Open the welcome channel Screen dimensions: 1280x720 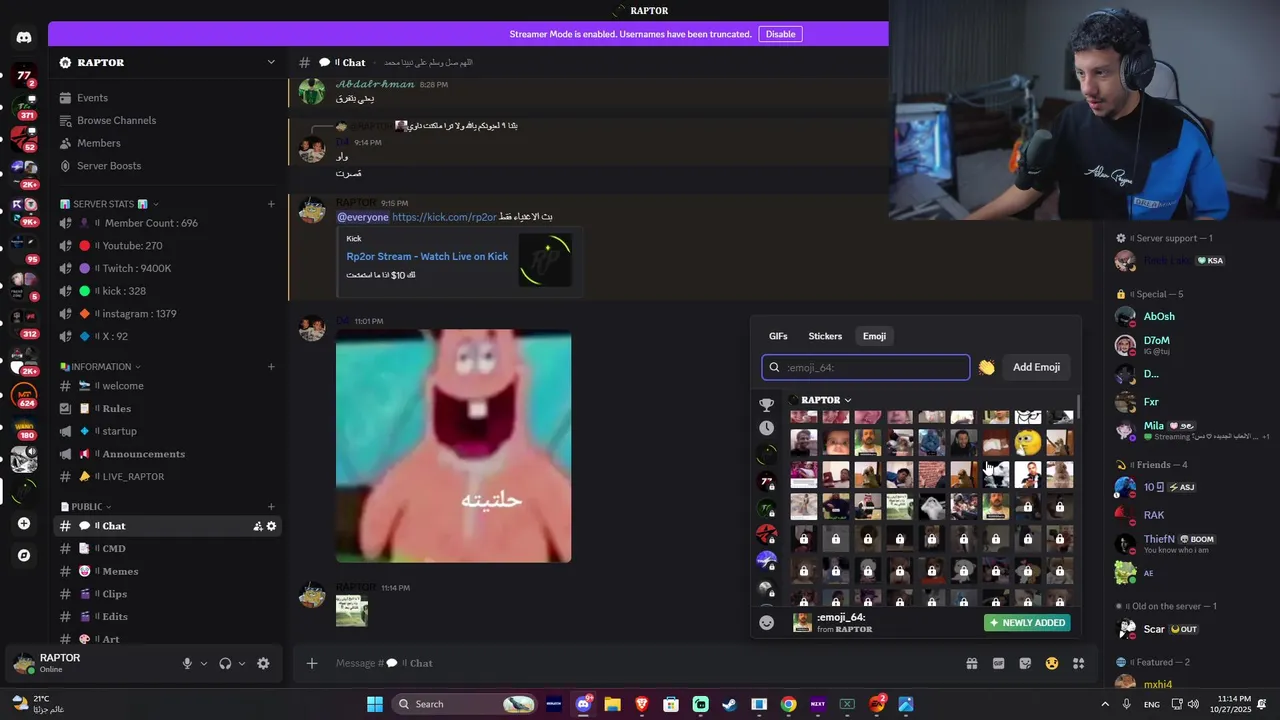(168, 386)
